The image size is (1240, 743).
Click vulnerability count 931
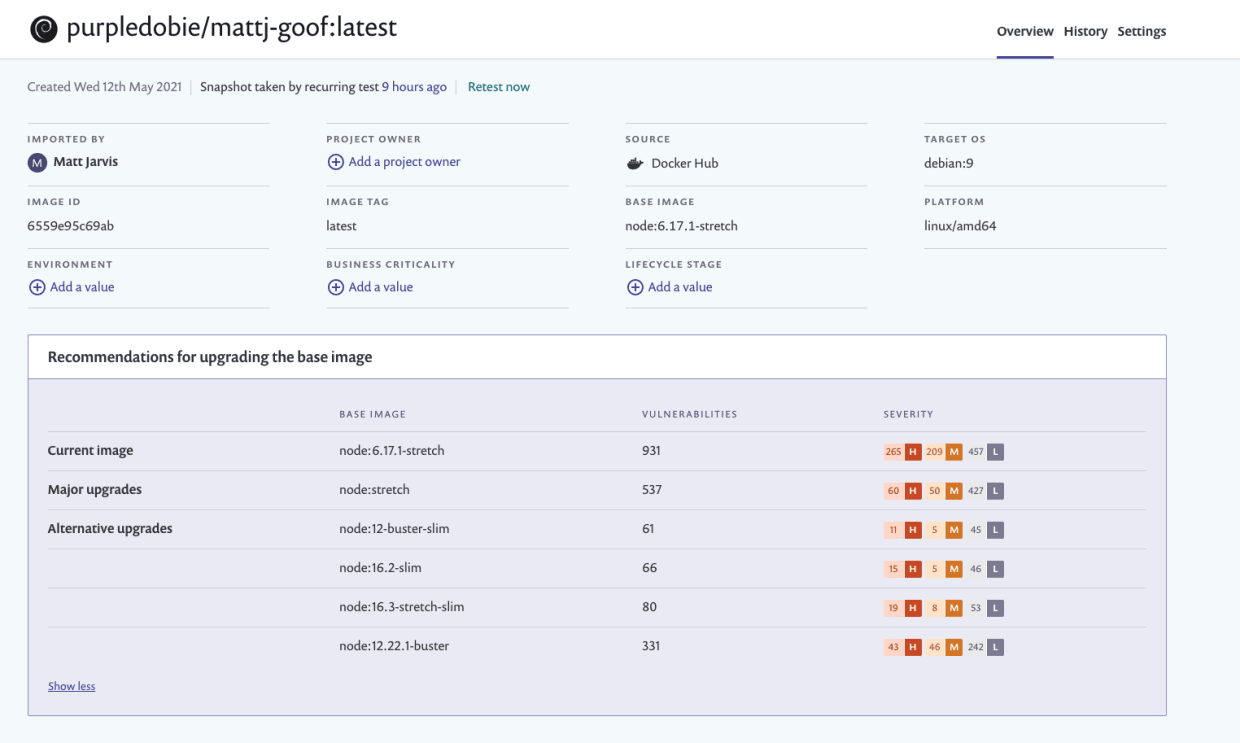point(651,451)
